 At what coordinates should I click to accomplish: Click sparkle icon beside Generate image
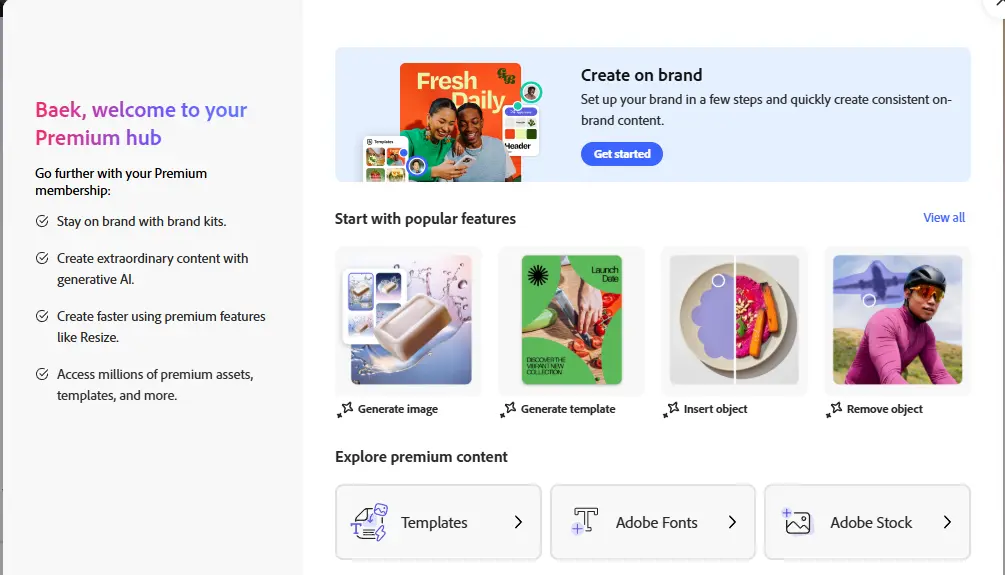point(345,410)
